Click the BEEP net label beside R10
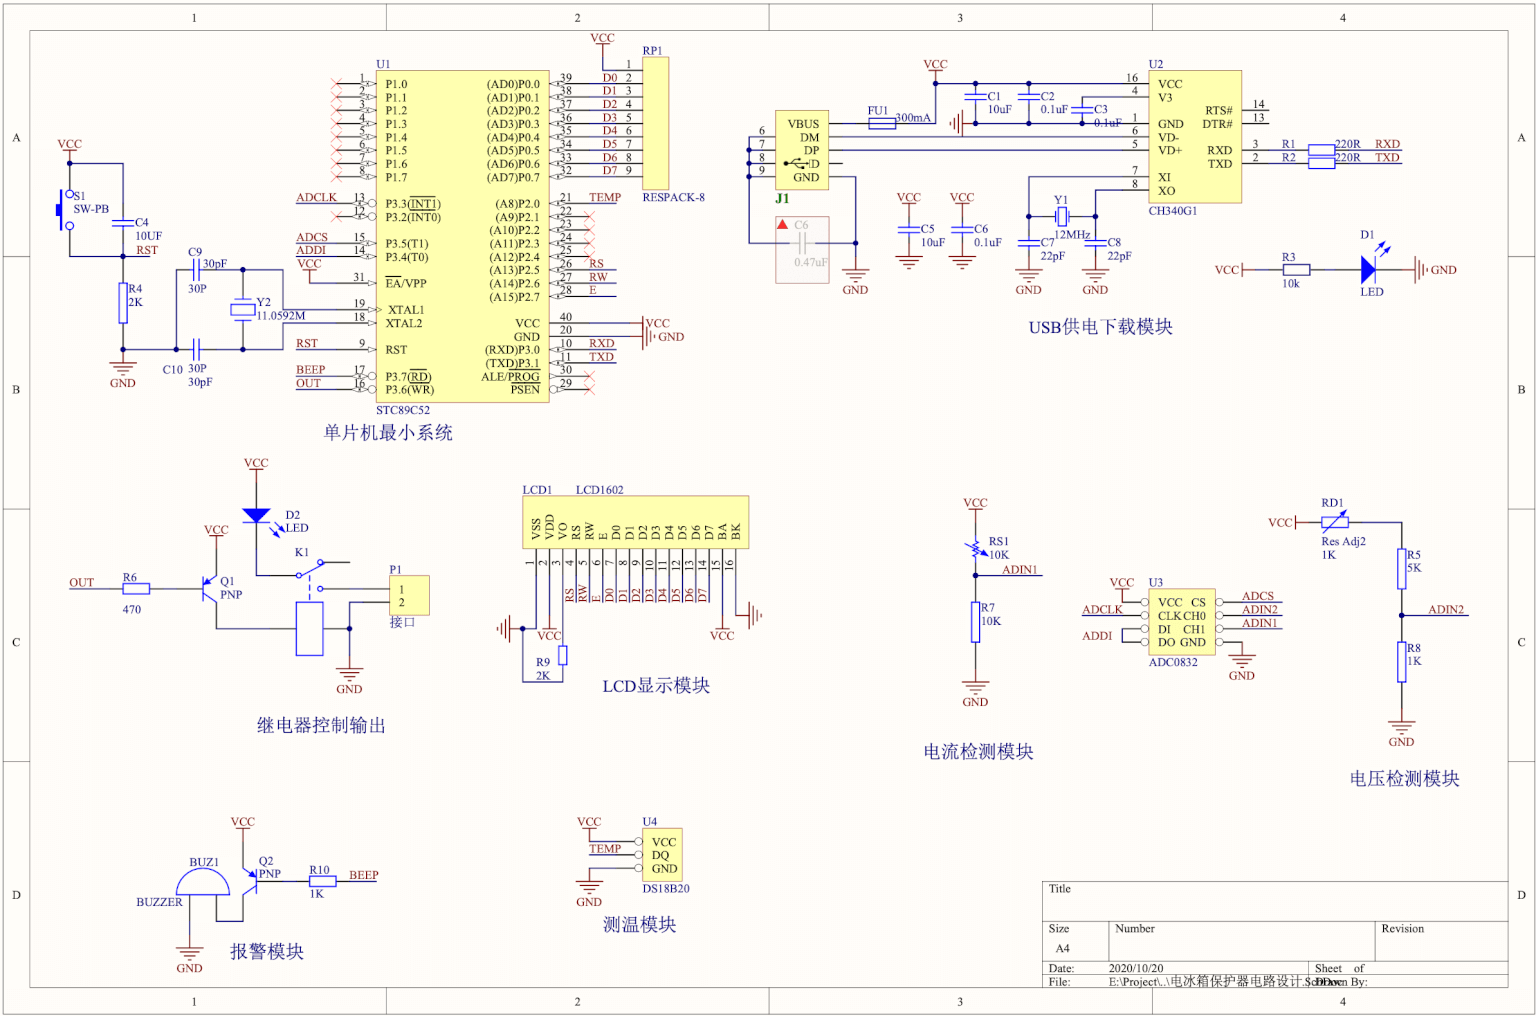This screenshot has width=1536, height=1016. coord(364,875)
